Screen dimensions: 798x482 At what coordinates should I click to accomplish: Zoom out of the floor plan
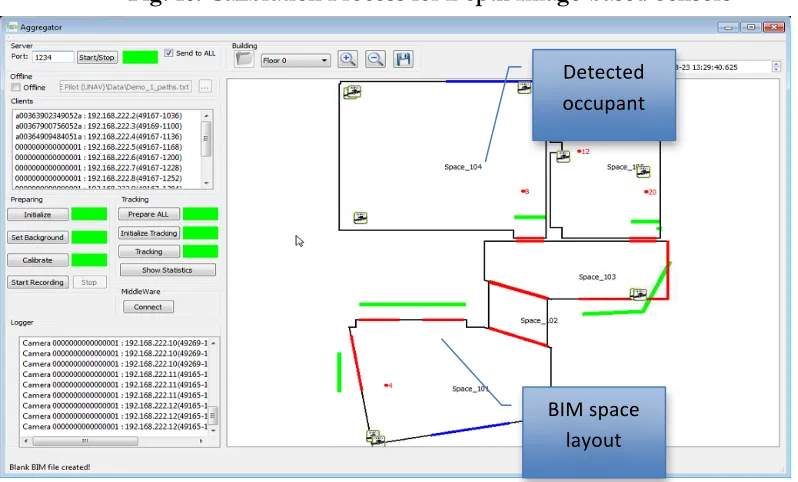point(375,59)
